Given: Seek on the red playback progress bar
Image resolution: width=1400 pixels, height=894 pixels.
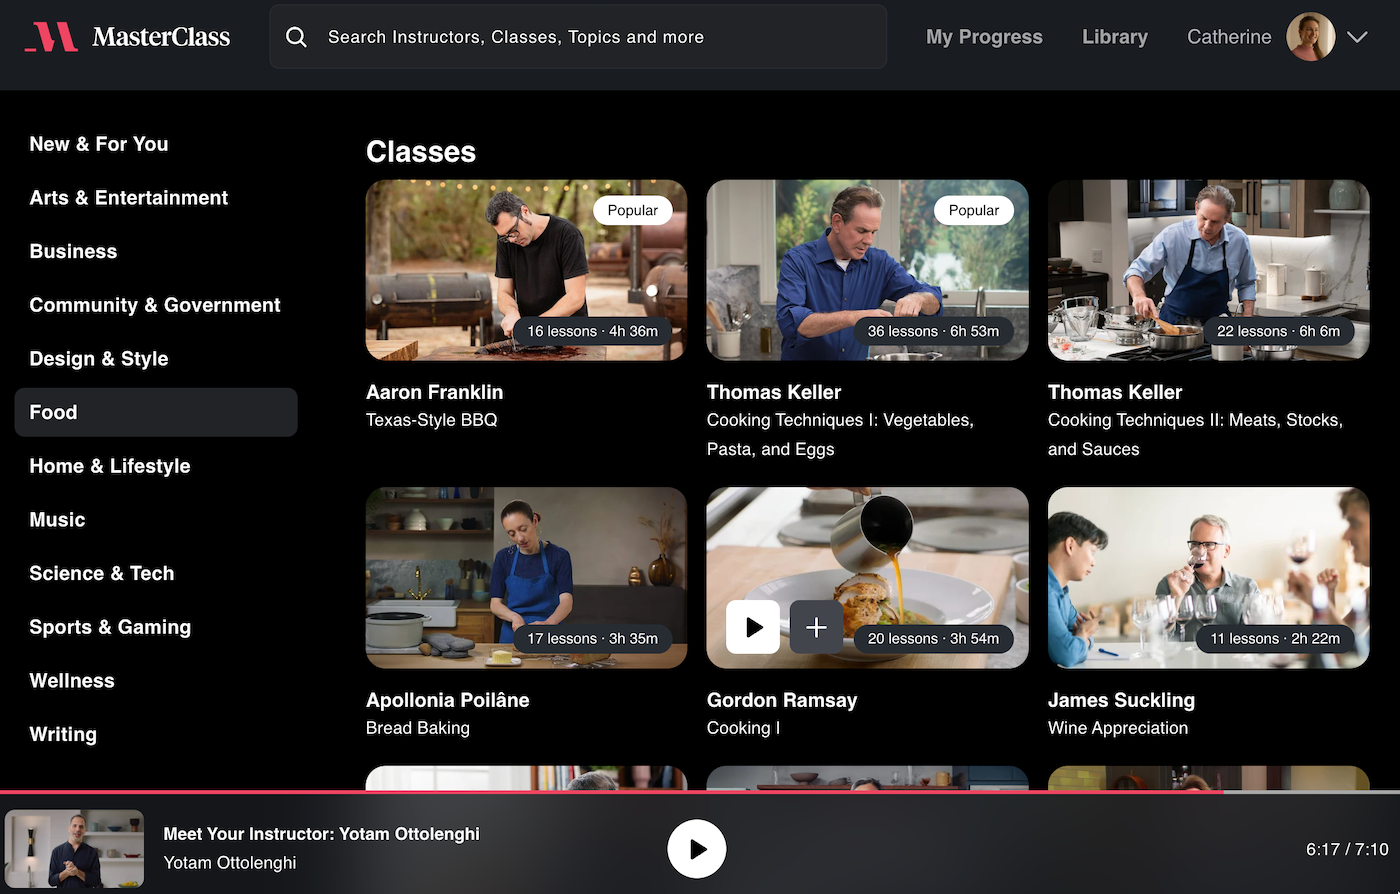Looking at the screenshot, I should pyautogui.click(x=610, y=791).
